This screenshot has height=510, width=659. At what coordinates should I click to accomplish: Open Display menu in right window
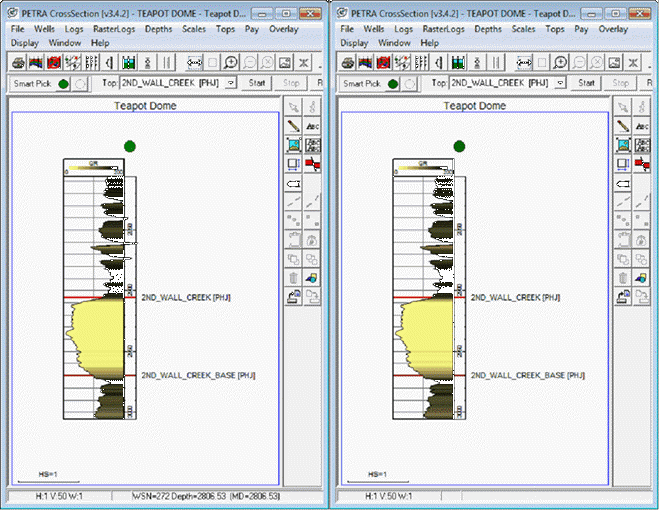pos(354,43)
